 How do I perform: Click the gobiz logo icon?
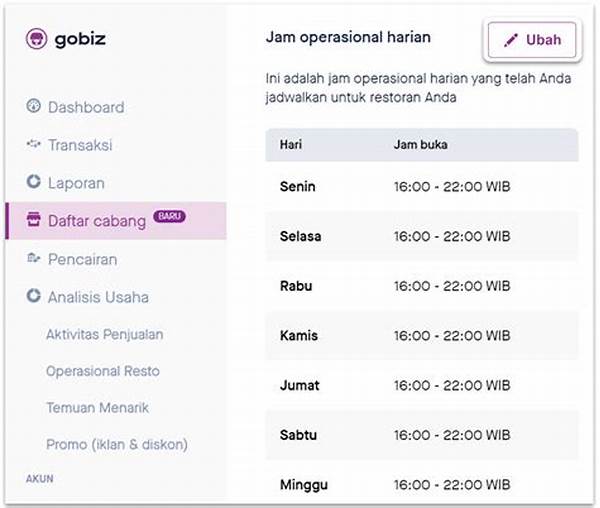(x=36, y=39)
